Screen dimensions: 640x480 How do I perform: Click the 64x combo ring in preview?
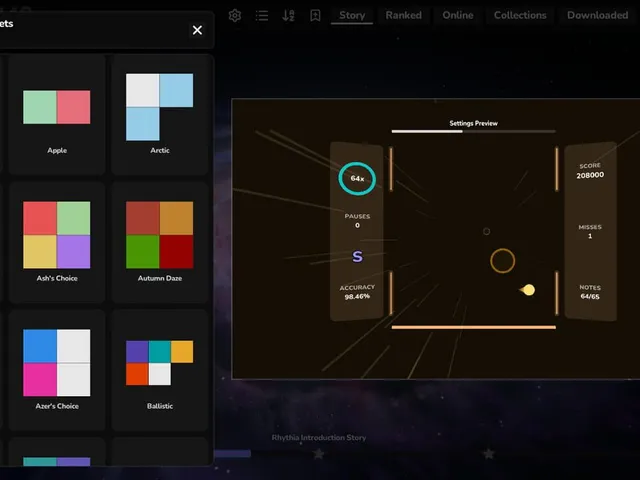point(357,178)
